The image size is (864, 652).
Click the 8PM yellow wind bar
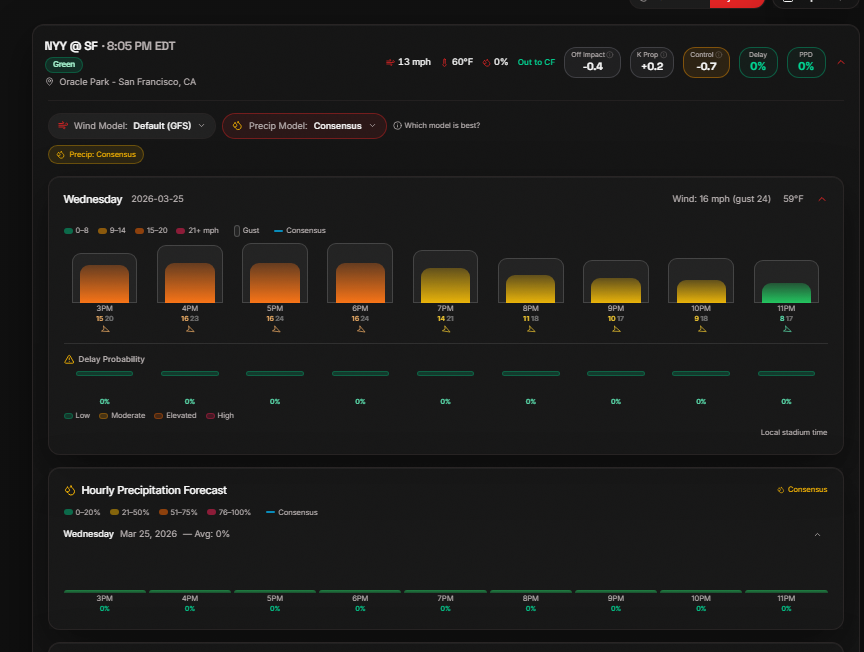(x=531, y=289)
